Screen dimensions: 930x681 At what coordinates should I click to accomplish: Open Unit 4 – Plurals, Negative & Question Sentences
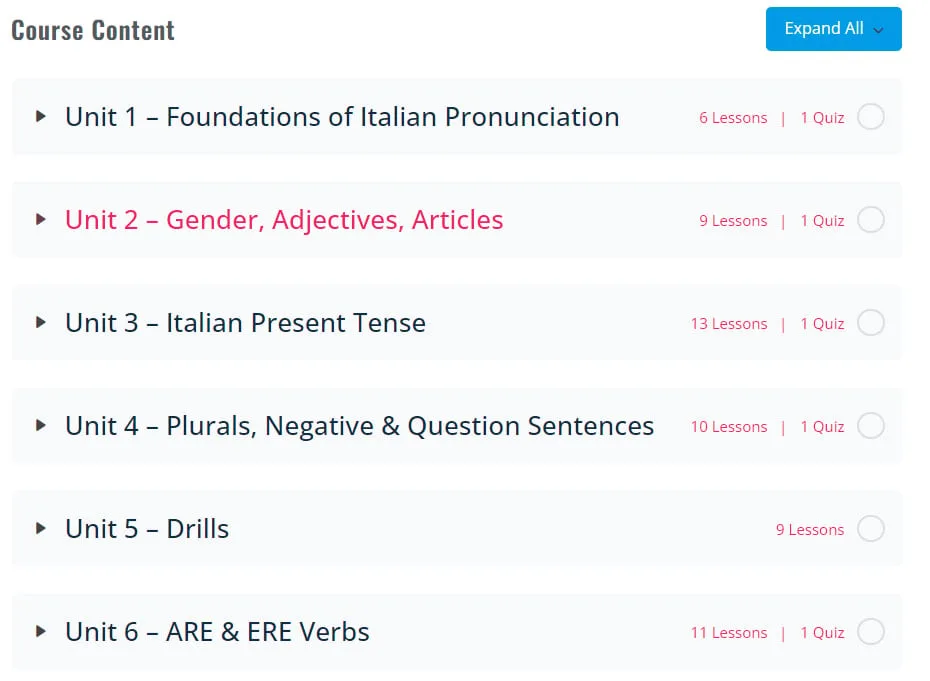359,426
